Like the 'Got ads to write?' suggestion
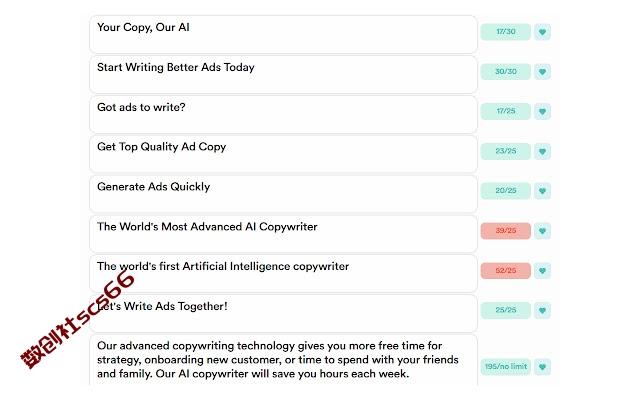Screen dimensions: 640x400 (x=542, y=111)
